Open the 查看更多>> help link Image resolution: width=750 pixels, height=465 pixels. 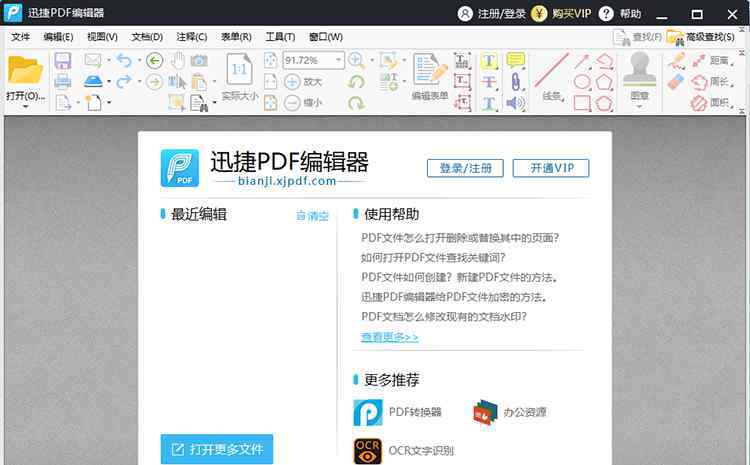click(x=389, y=337)
